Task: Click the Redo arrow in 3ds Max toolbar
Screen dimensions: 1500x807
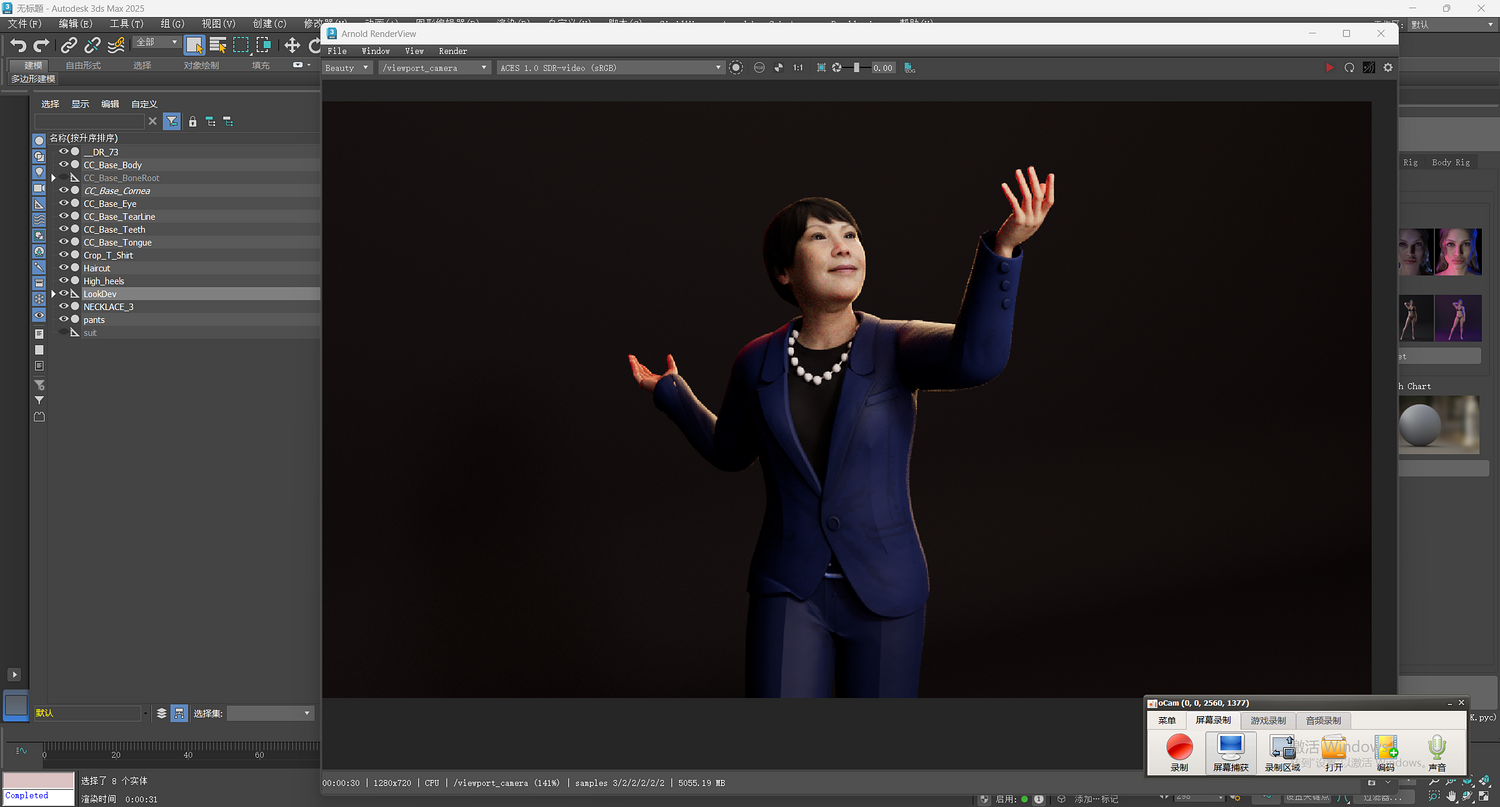Action: [41, 45]
